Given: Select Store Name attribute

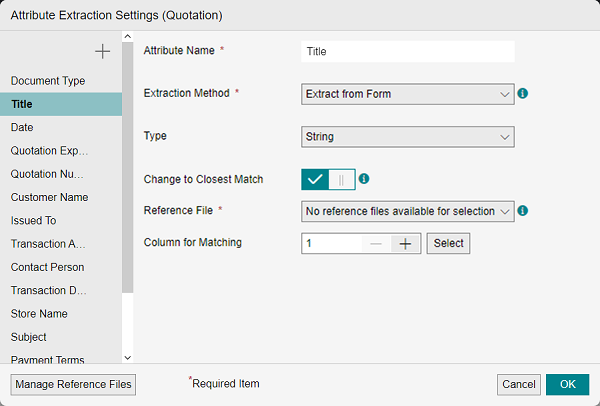Looking at the screenshot, I should click(x=38, y=314).
